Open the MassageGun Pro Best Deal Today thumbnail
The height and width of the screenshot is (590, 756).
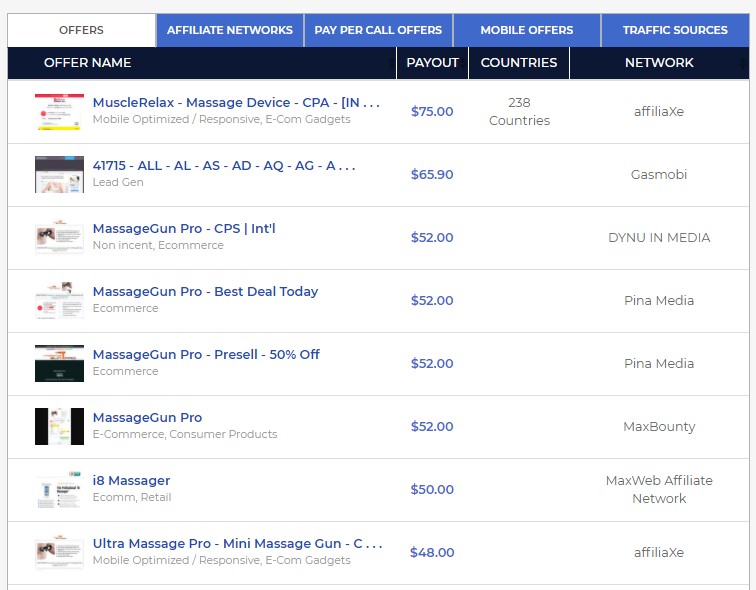point(59,300)
